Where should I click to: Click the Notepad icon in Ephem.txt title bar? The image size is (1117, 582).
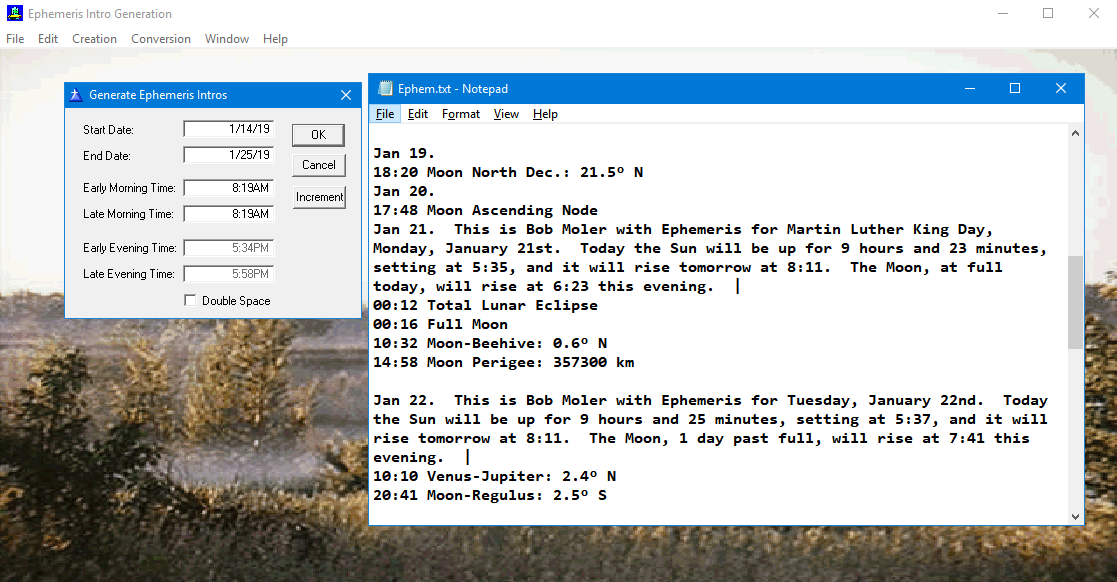(x=385, y=89)
